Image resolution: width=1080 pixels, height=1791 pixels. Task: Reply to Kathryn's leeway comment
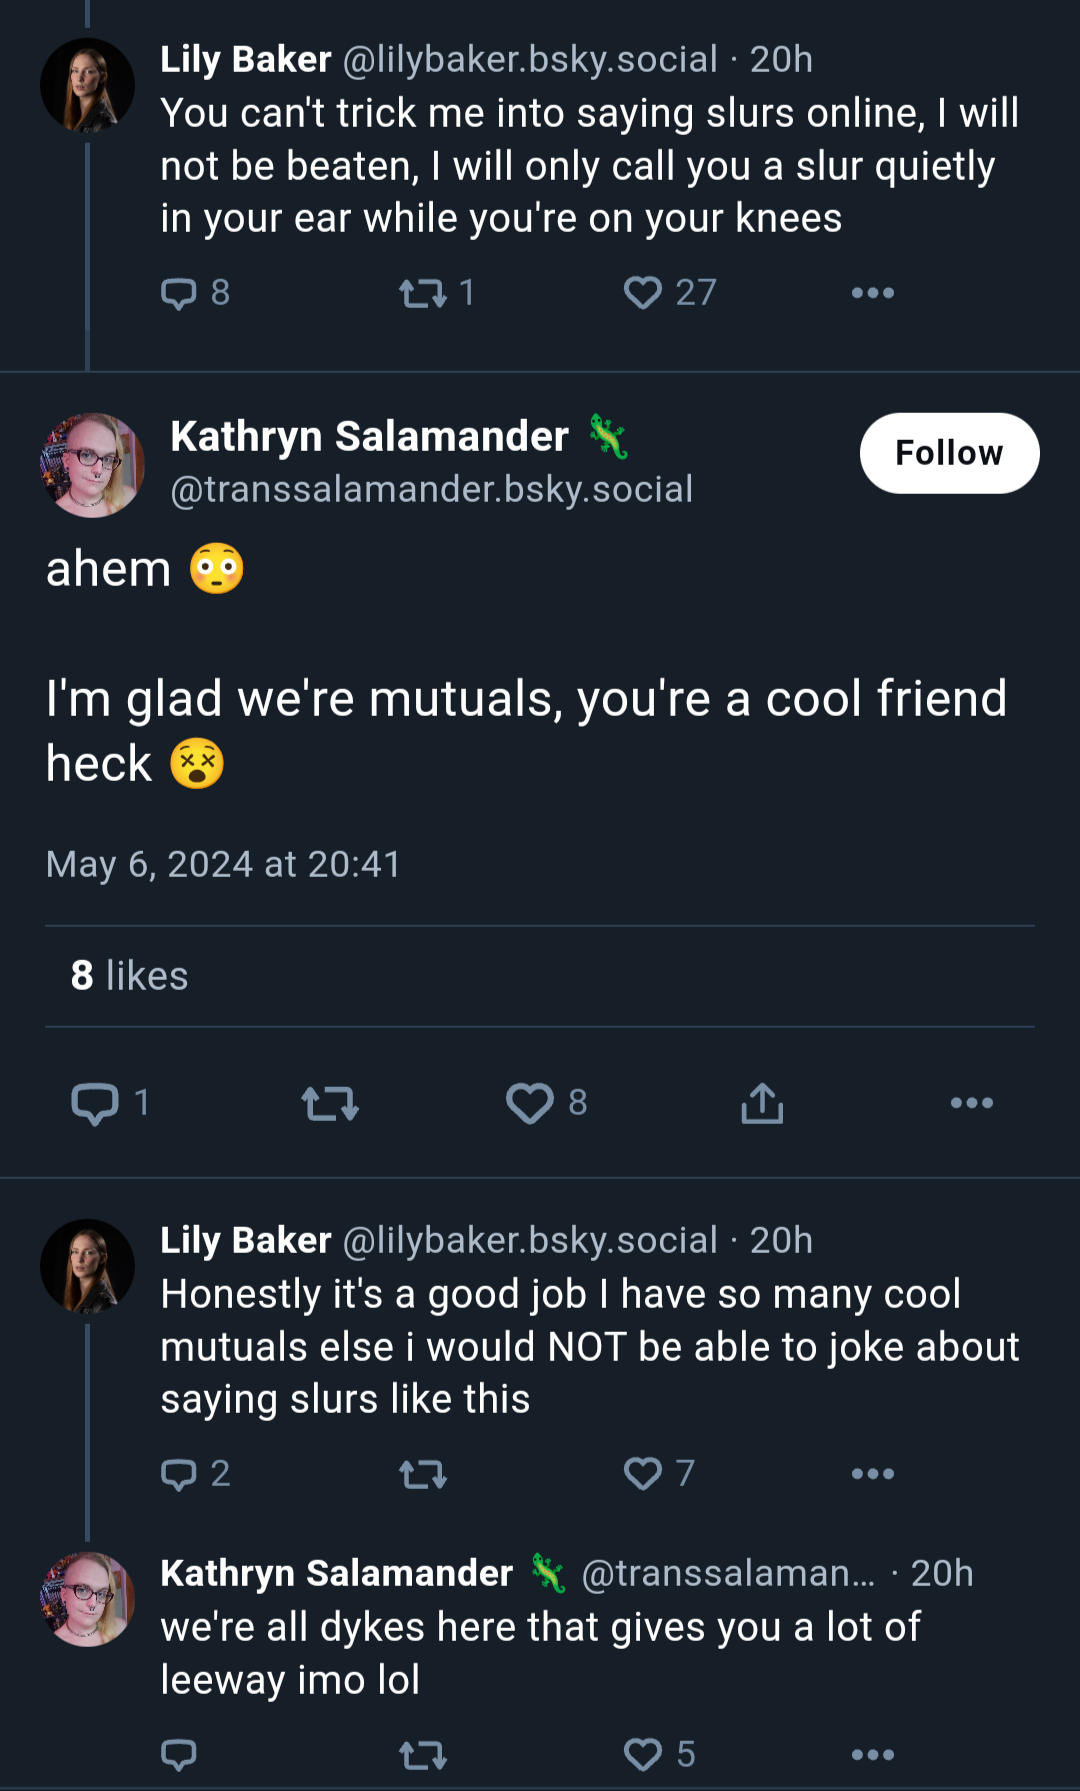[x=178, y=1755]
